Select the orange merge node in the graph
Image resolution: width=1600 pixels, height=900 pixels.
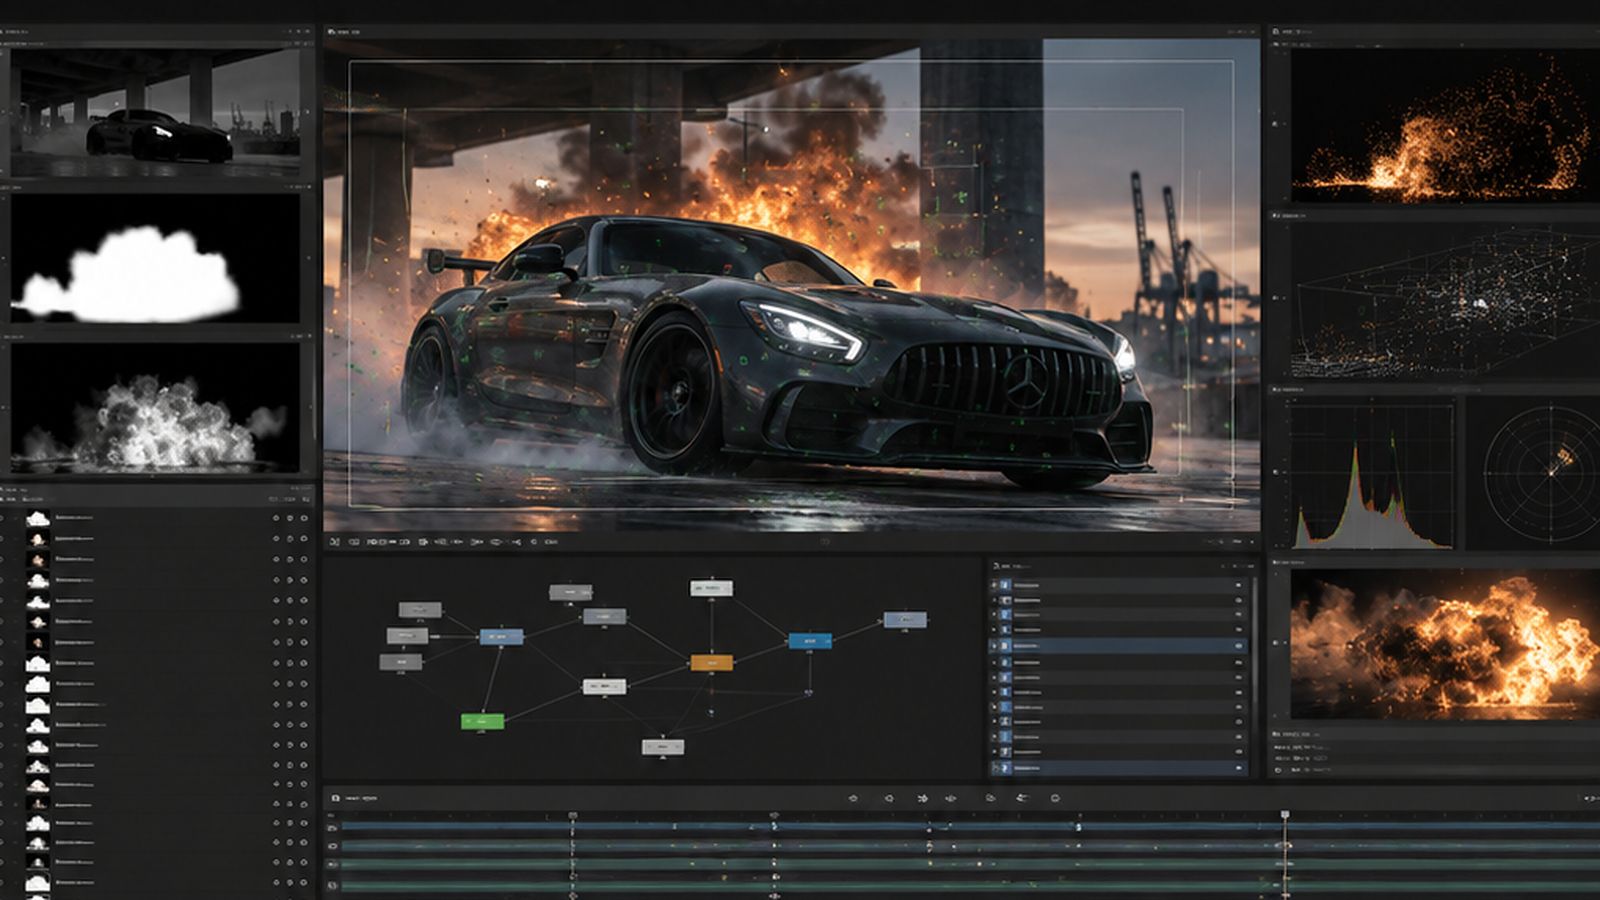711,662
